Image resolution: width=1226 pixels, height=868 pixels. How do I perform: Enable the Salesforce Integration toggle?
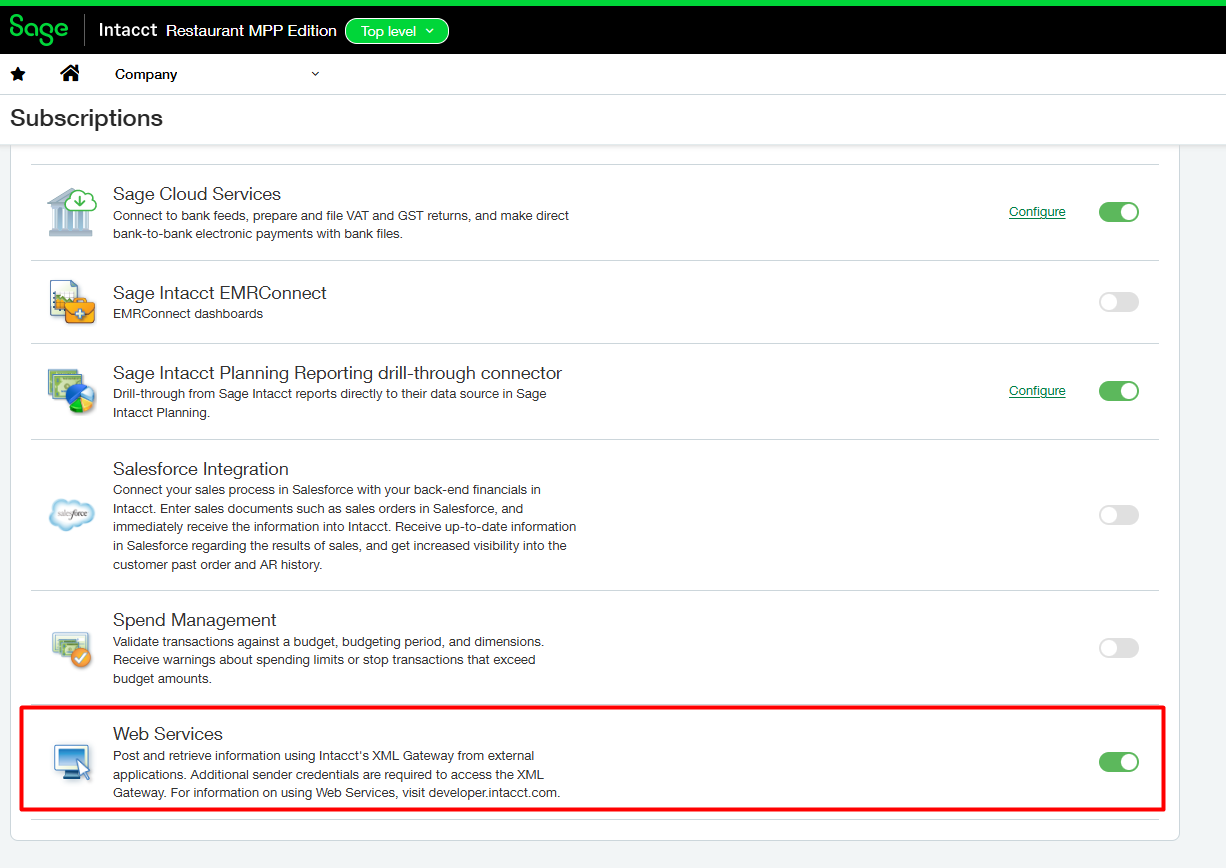[1118, 515]
